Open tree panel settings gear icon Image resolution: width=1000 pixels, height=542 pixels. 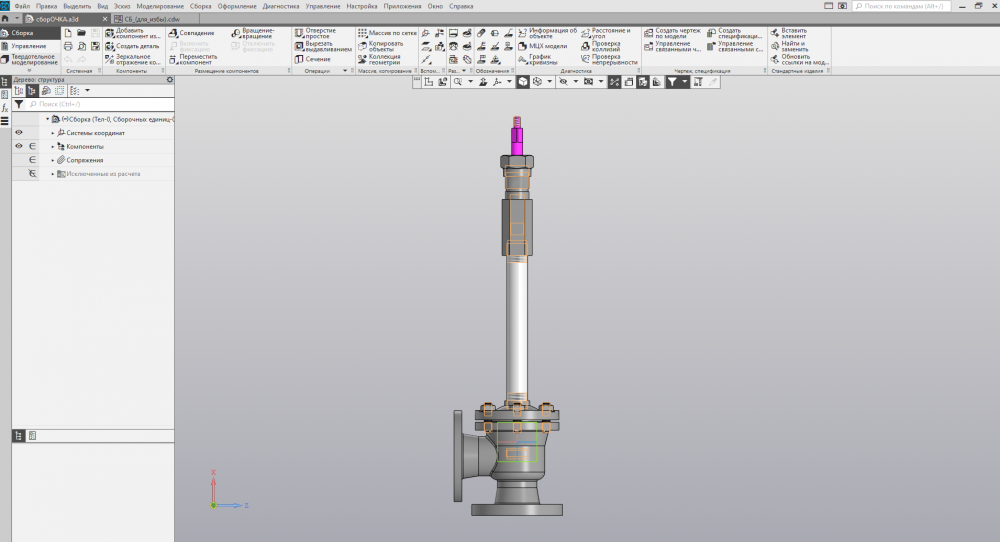169,80
